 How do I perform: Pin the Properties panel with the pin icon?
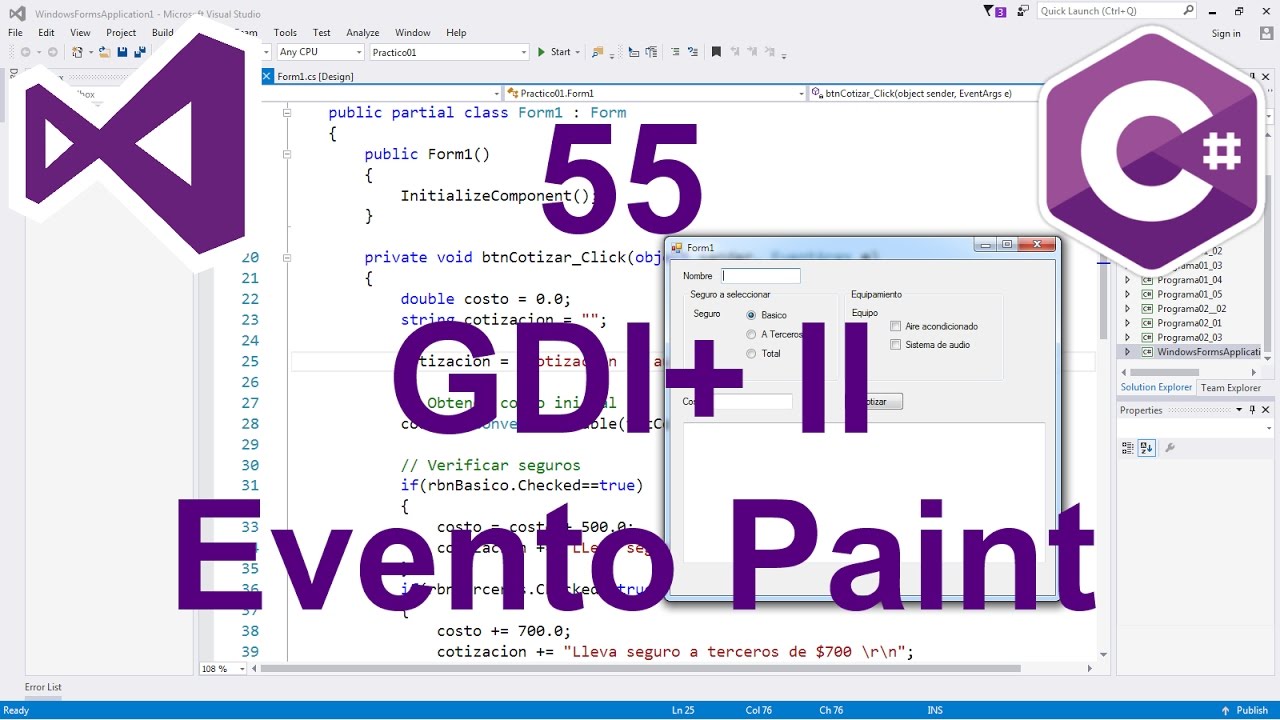click(1252, 410)
